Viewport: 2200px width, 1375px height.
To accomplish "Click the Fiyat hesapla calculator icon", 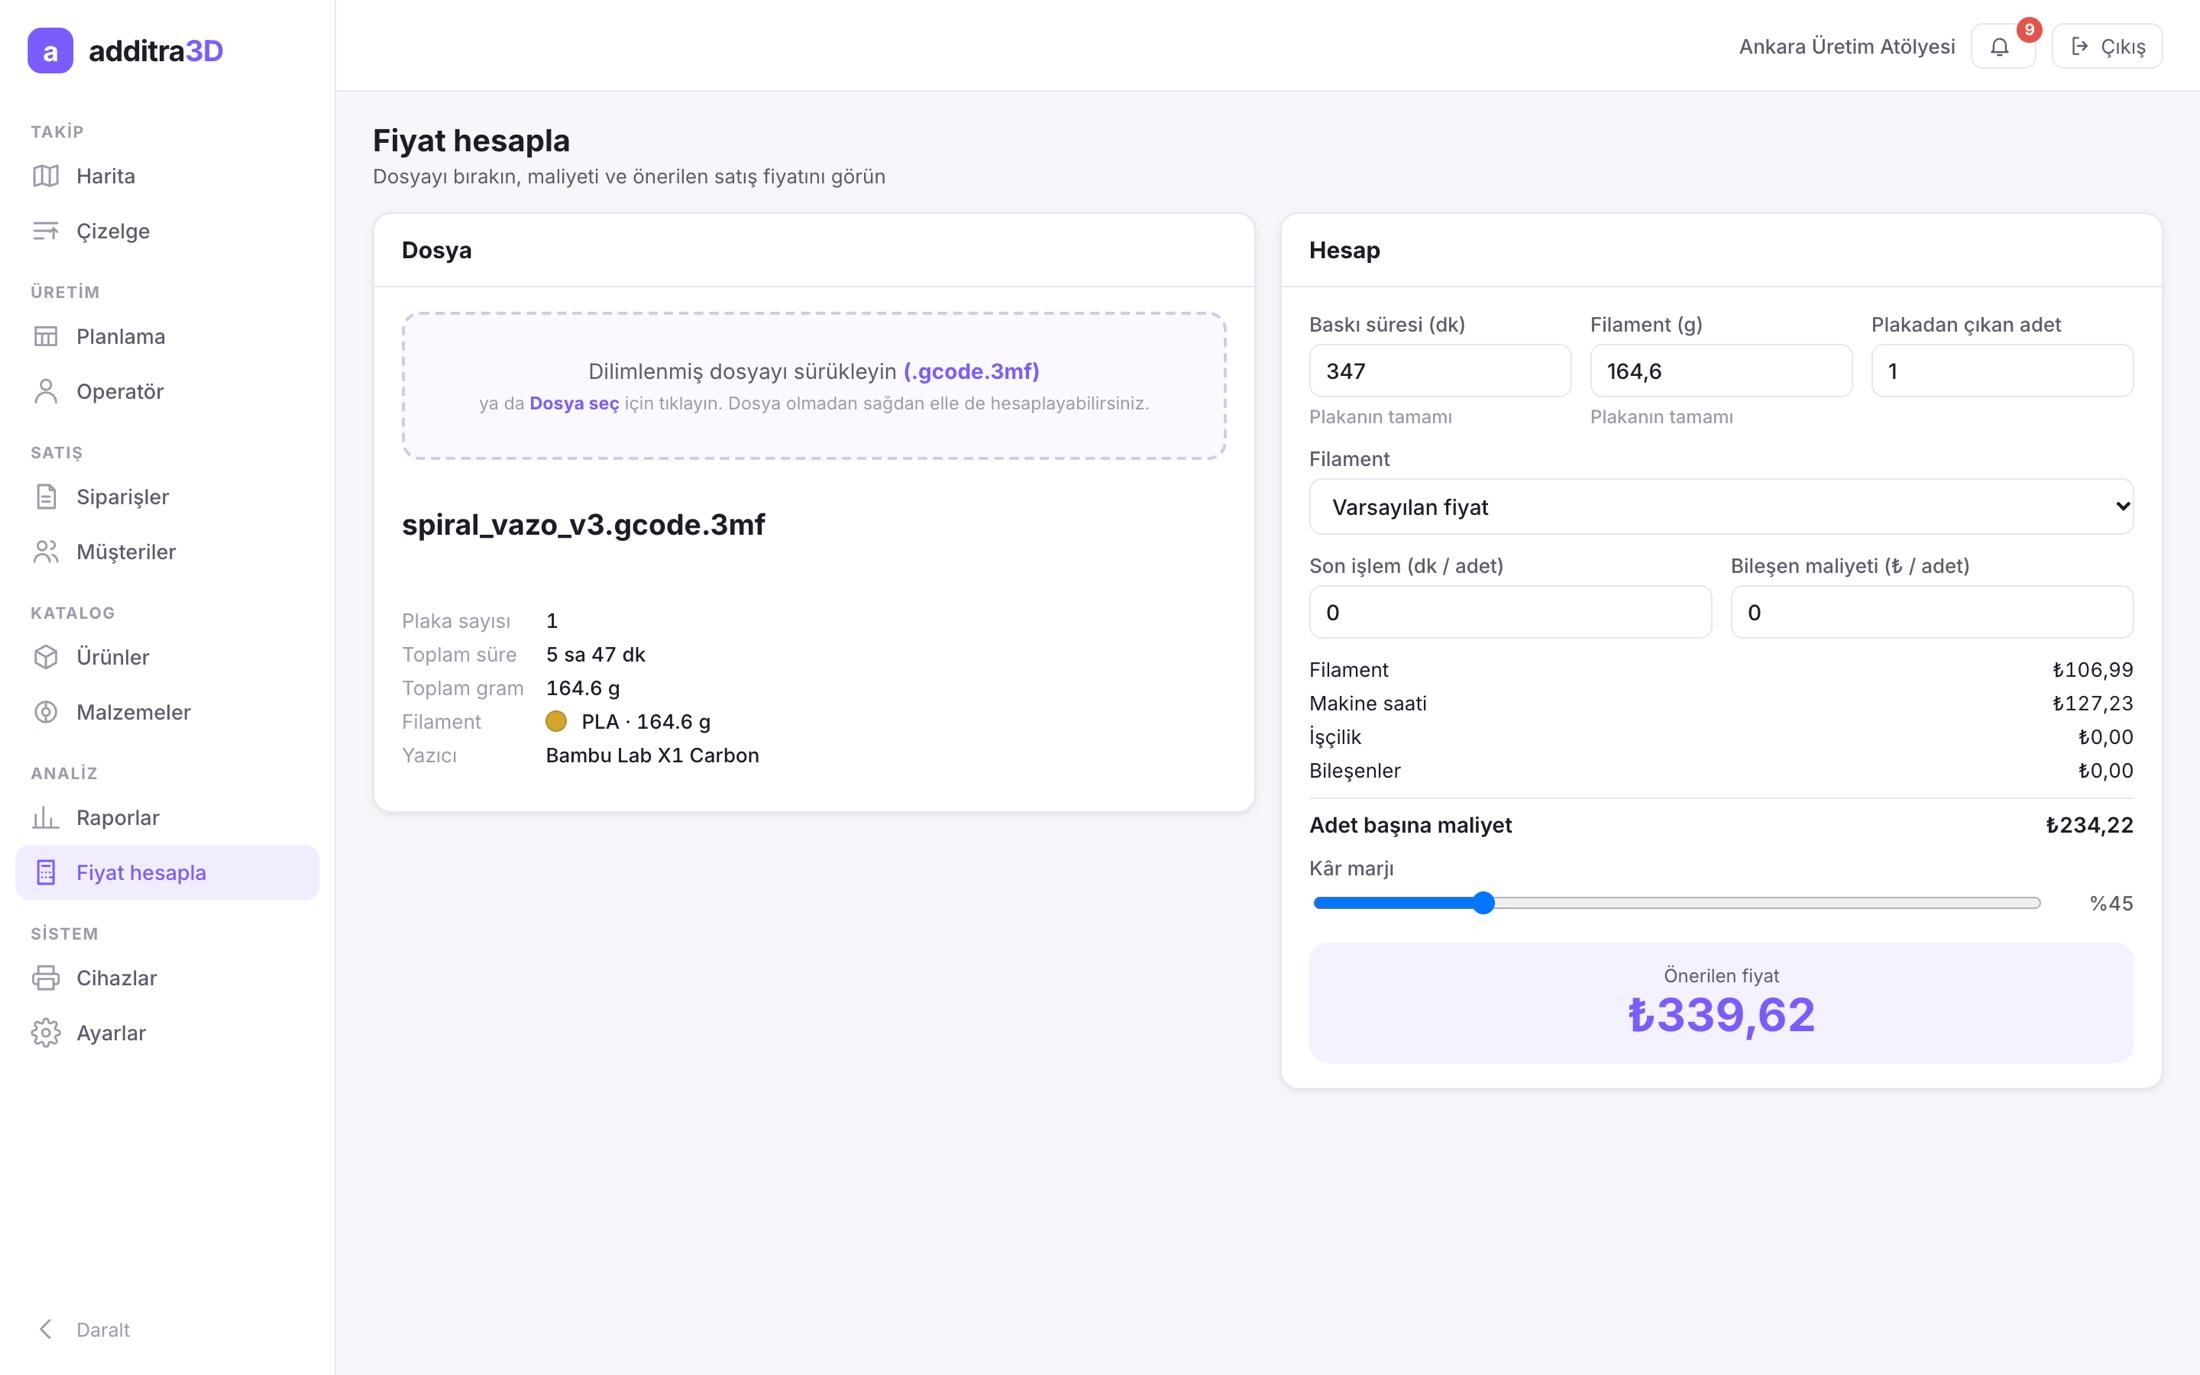I will click(46, 873).
